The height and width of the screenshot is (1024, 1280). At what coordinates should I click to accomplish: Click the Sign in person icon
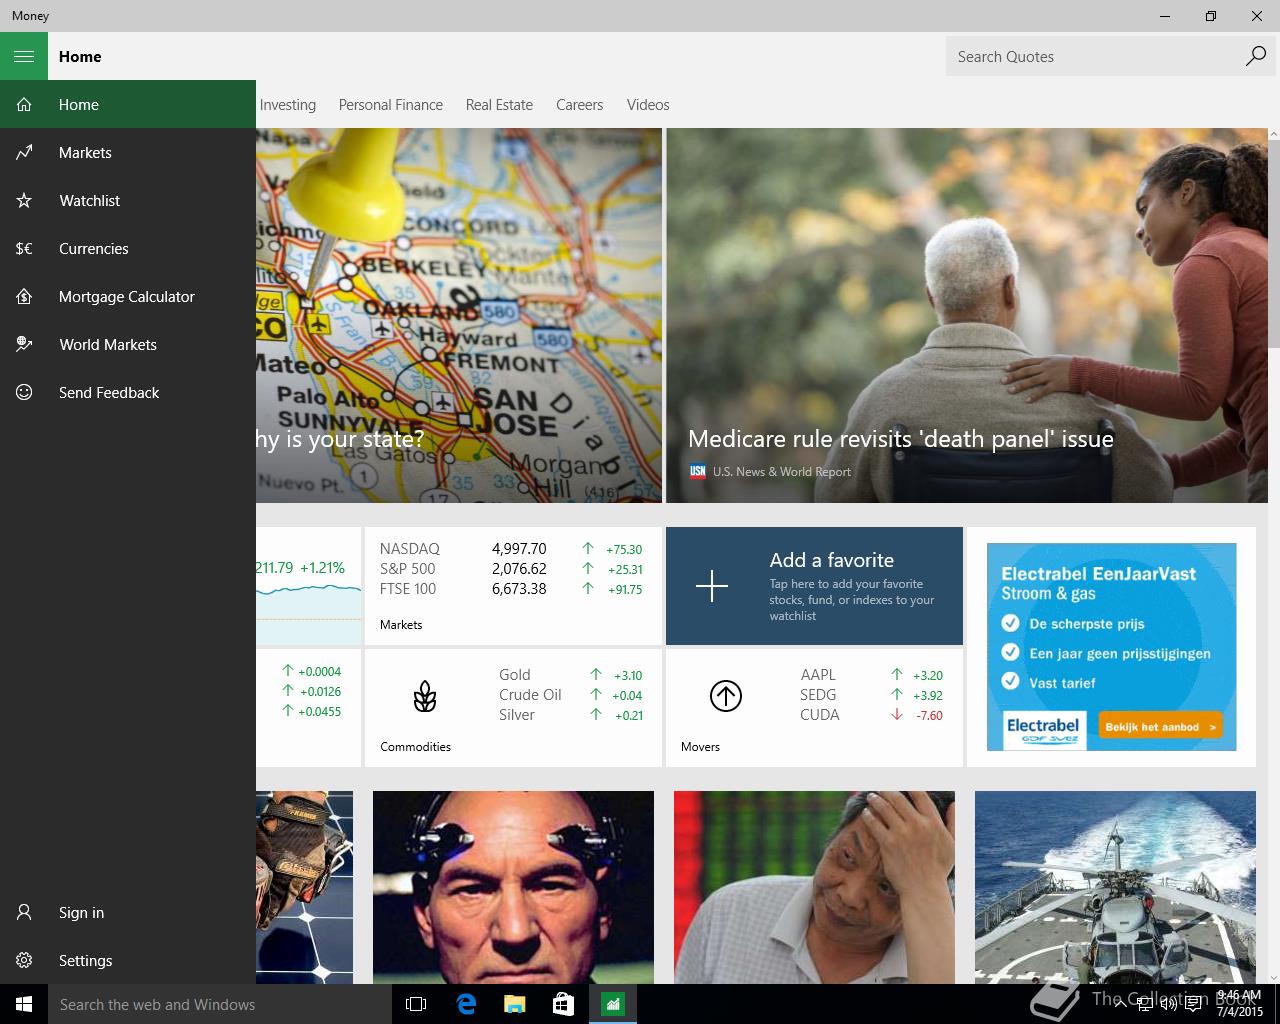click(x=24, y=912)
